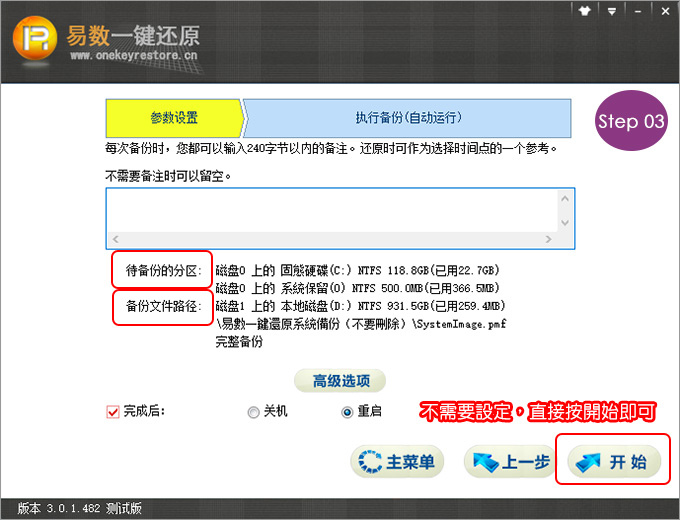Click the 备份文件路径 label
The width and height of the screenshot is (680, 520).
pyautogui.click(x=163, y=306)
